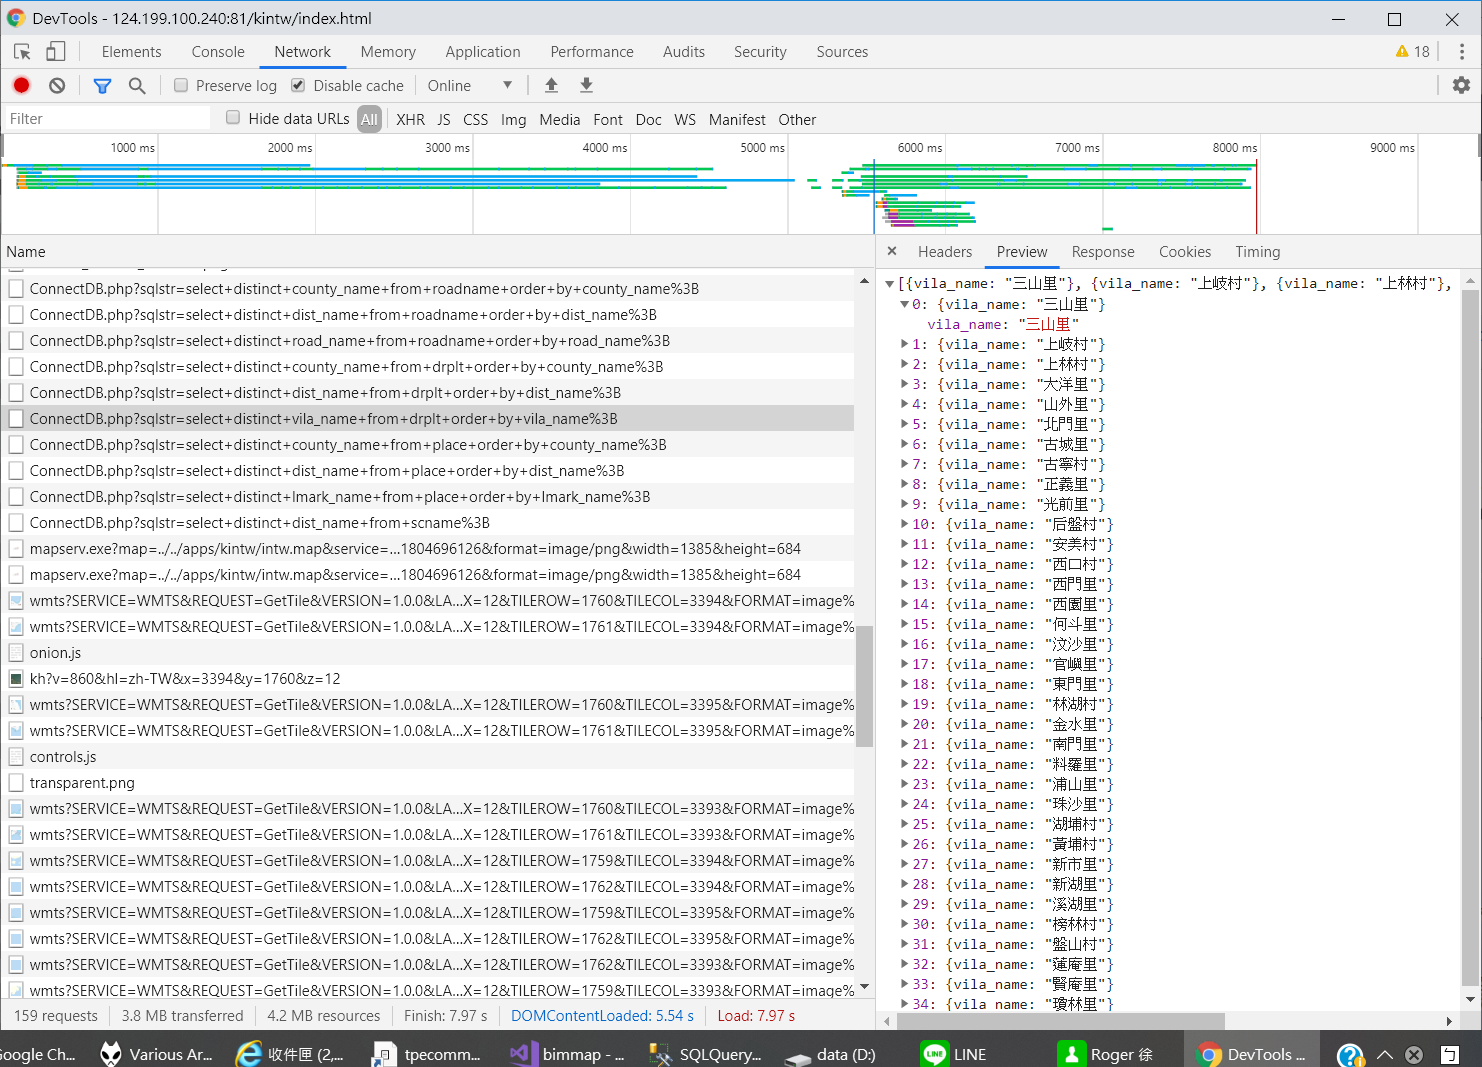Open the DevTools three-dot menu
Screen dimensions: 1482x1067
click(1461, 52)
